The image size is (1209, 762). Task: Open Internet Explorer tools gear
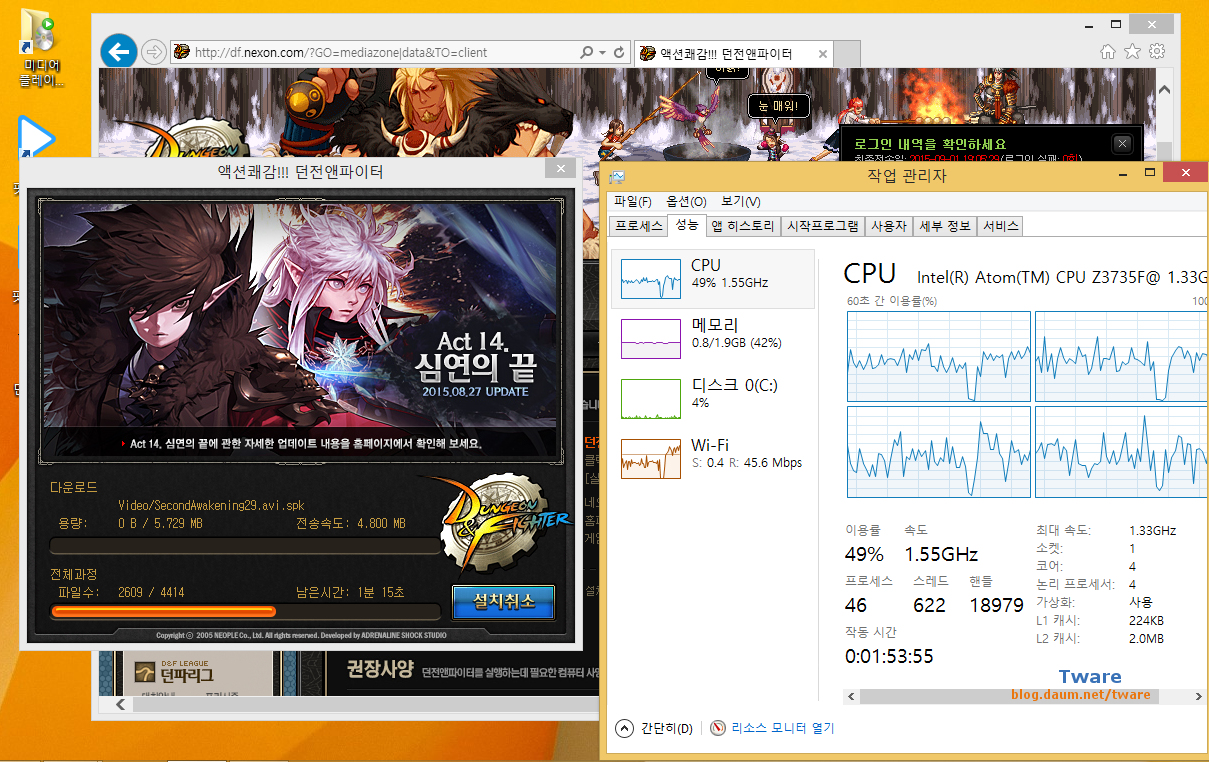1157,51
